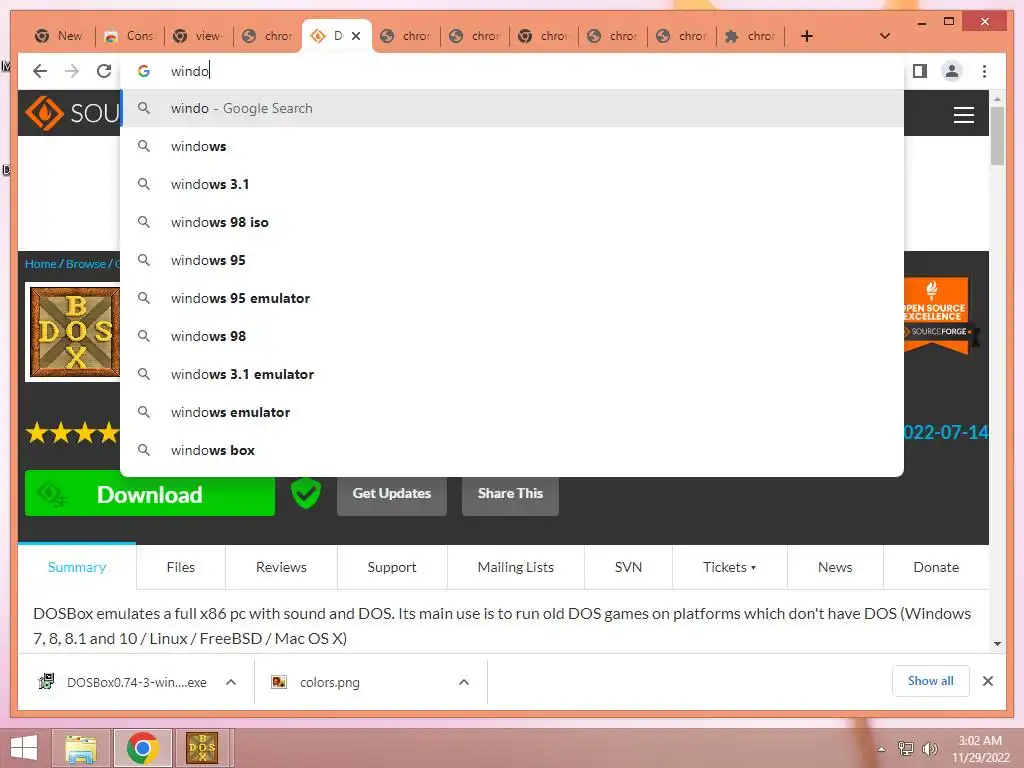The width and height of the screenshot is (1024, 768).
Task: Click the star rating
Action: click(x=72, y=432)
